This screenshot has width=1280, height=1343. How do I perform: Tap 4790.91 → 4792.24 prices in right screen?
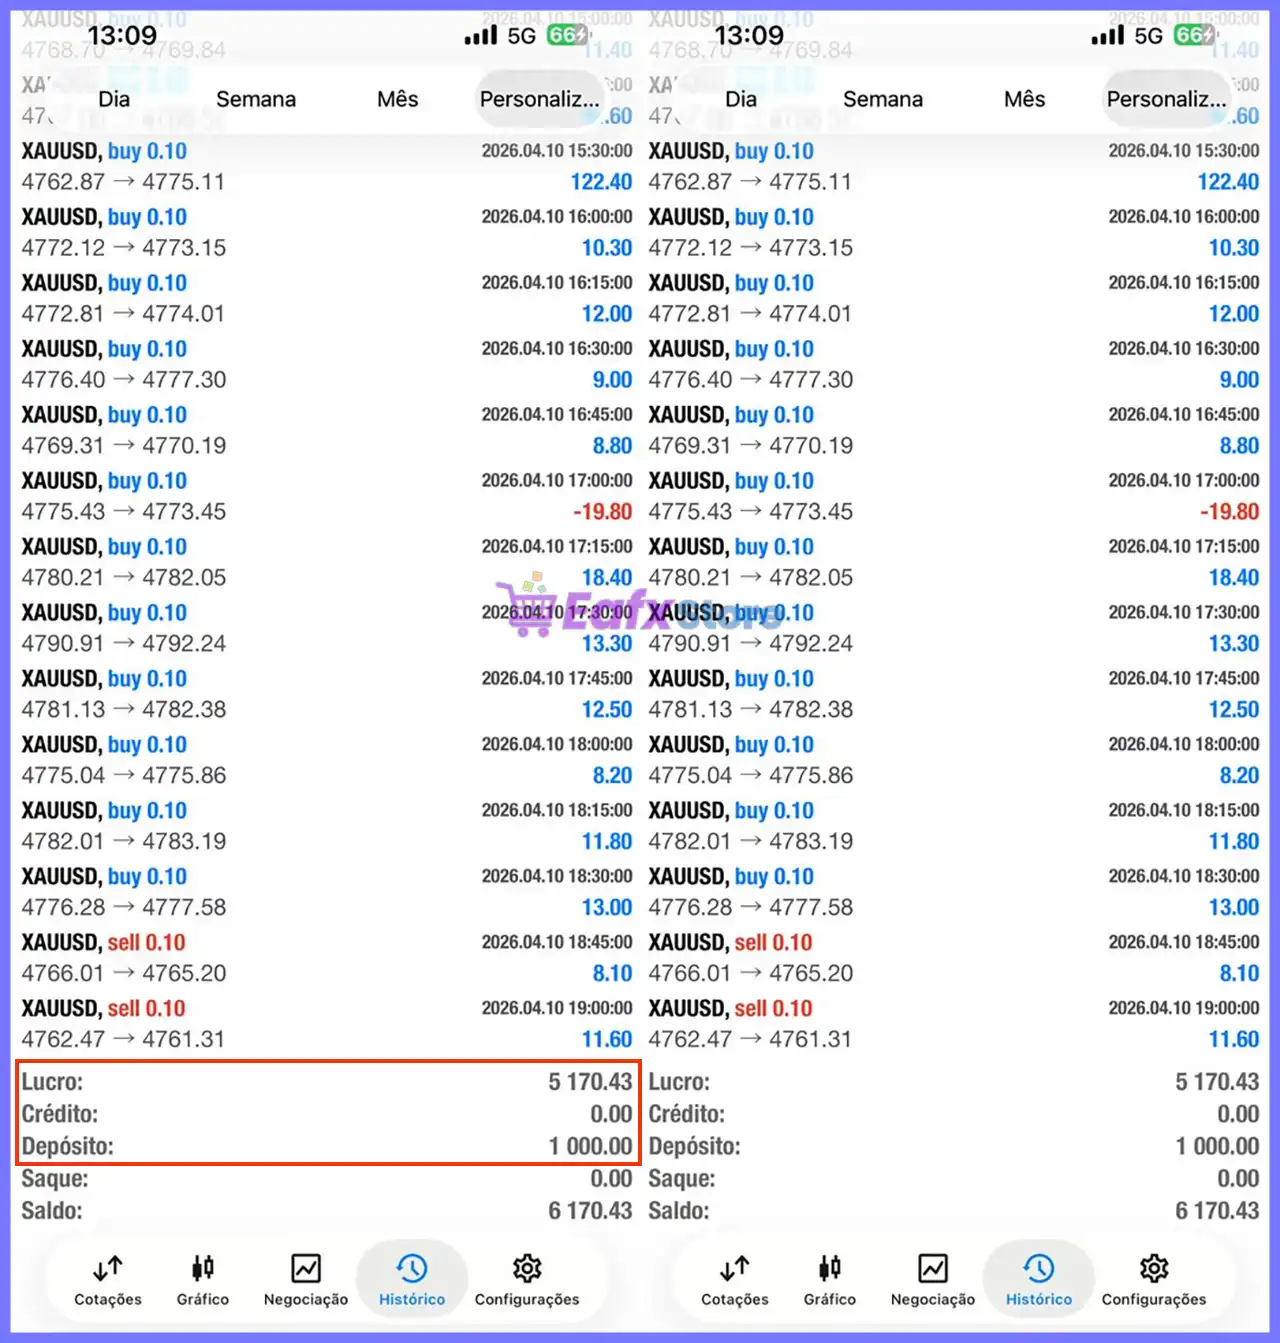click(750, 644)
